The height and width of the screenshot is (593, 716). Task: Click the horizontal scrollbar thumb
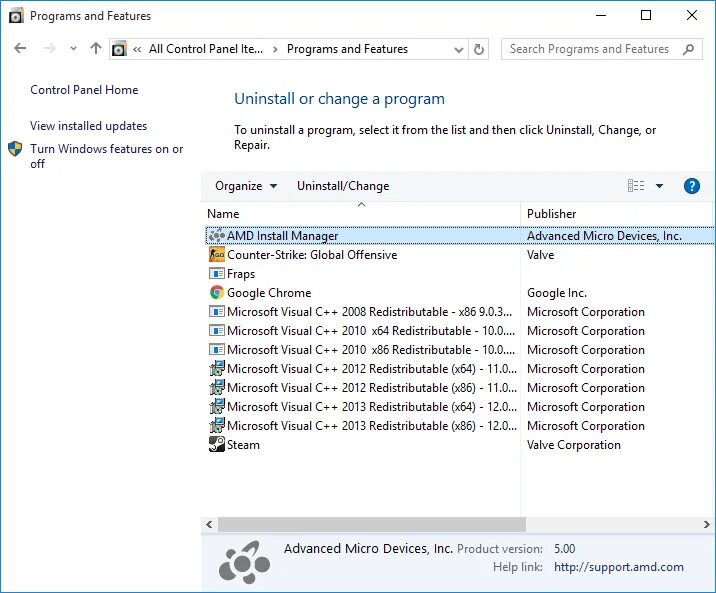click(372, 524)
